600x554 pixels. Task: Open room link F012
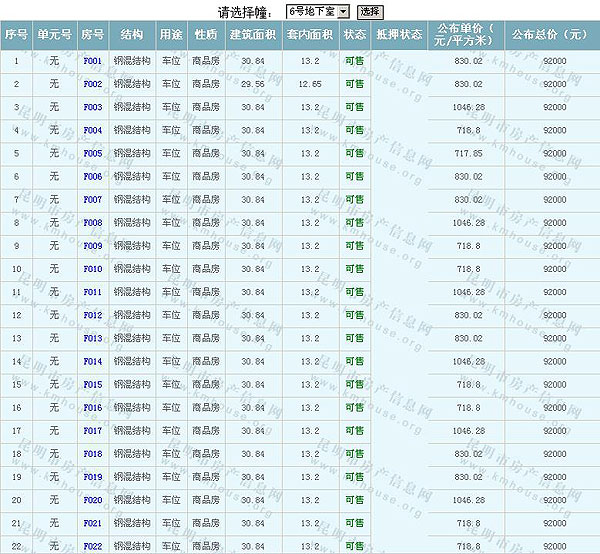(92, 315)
